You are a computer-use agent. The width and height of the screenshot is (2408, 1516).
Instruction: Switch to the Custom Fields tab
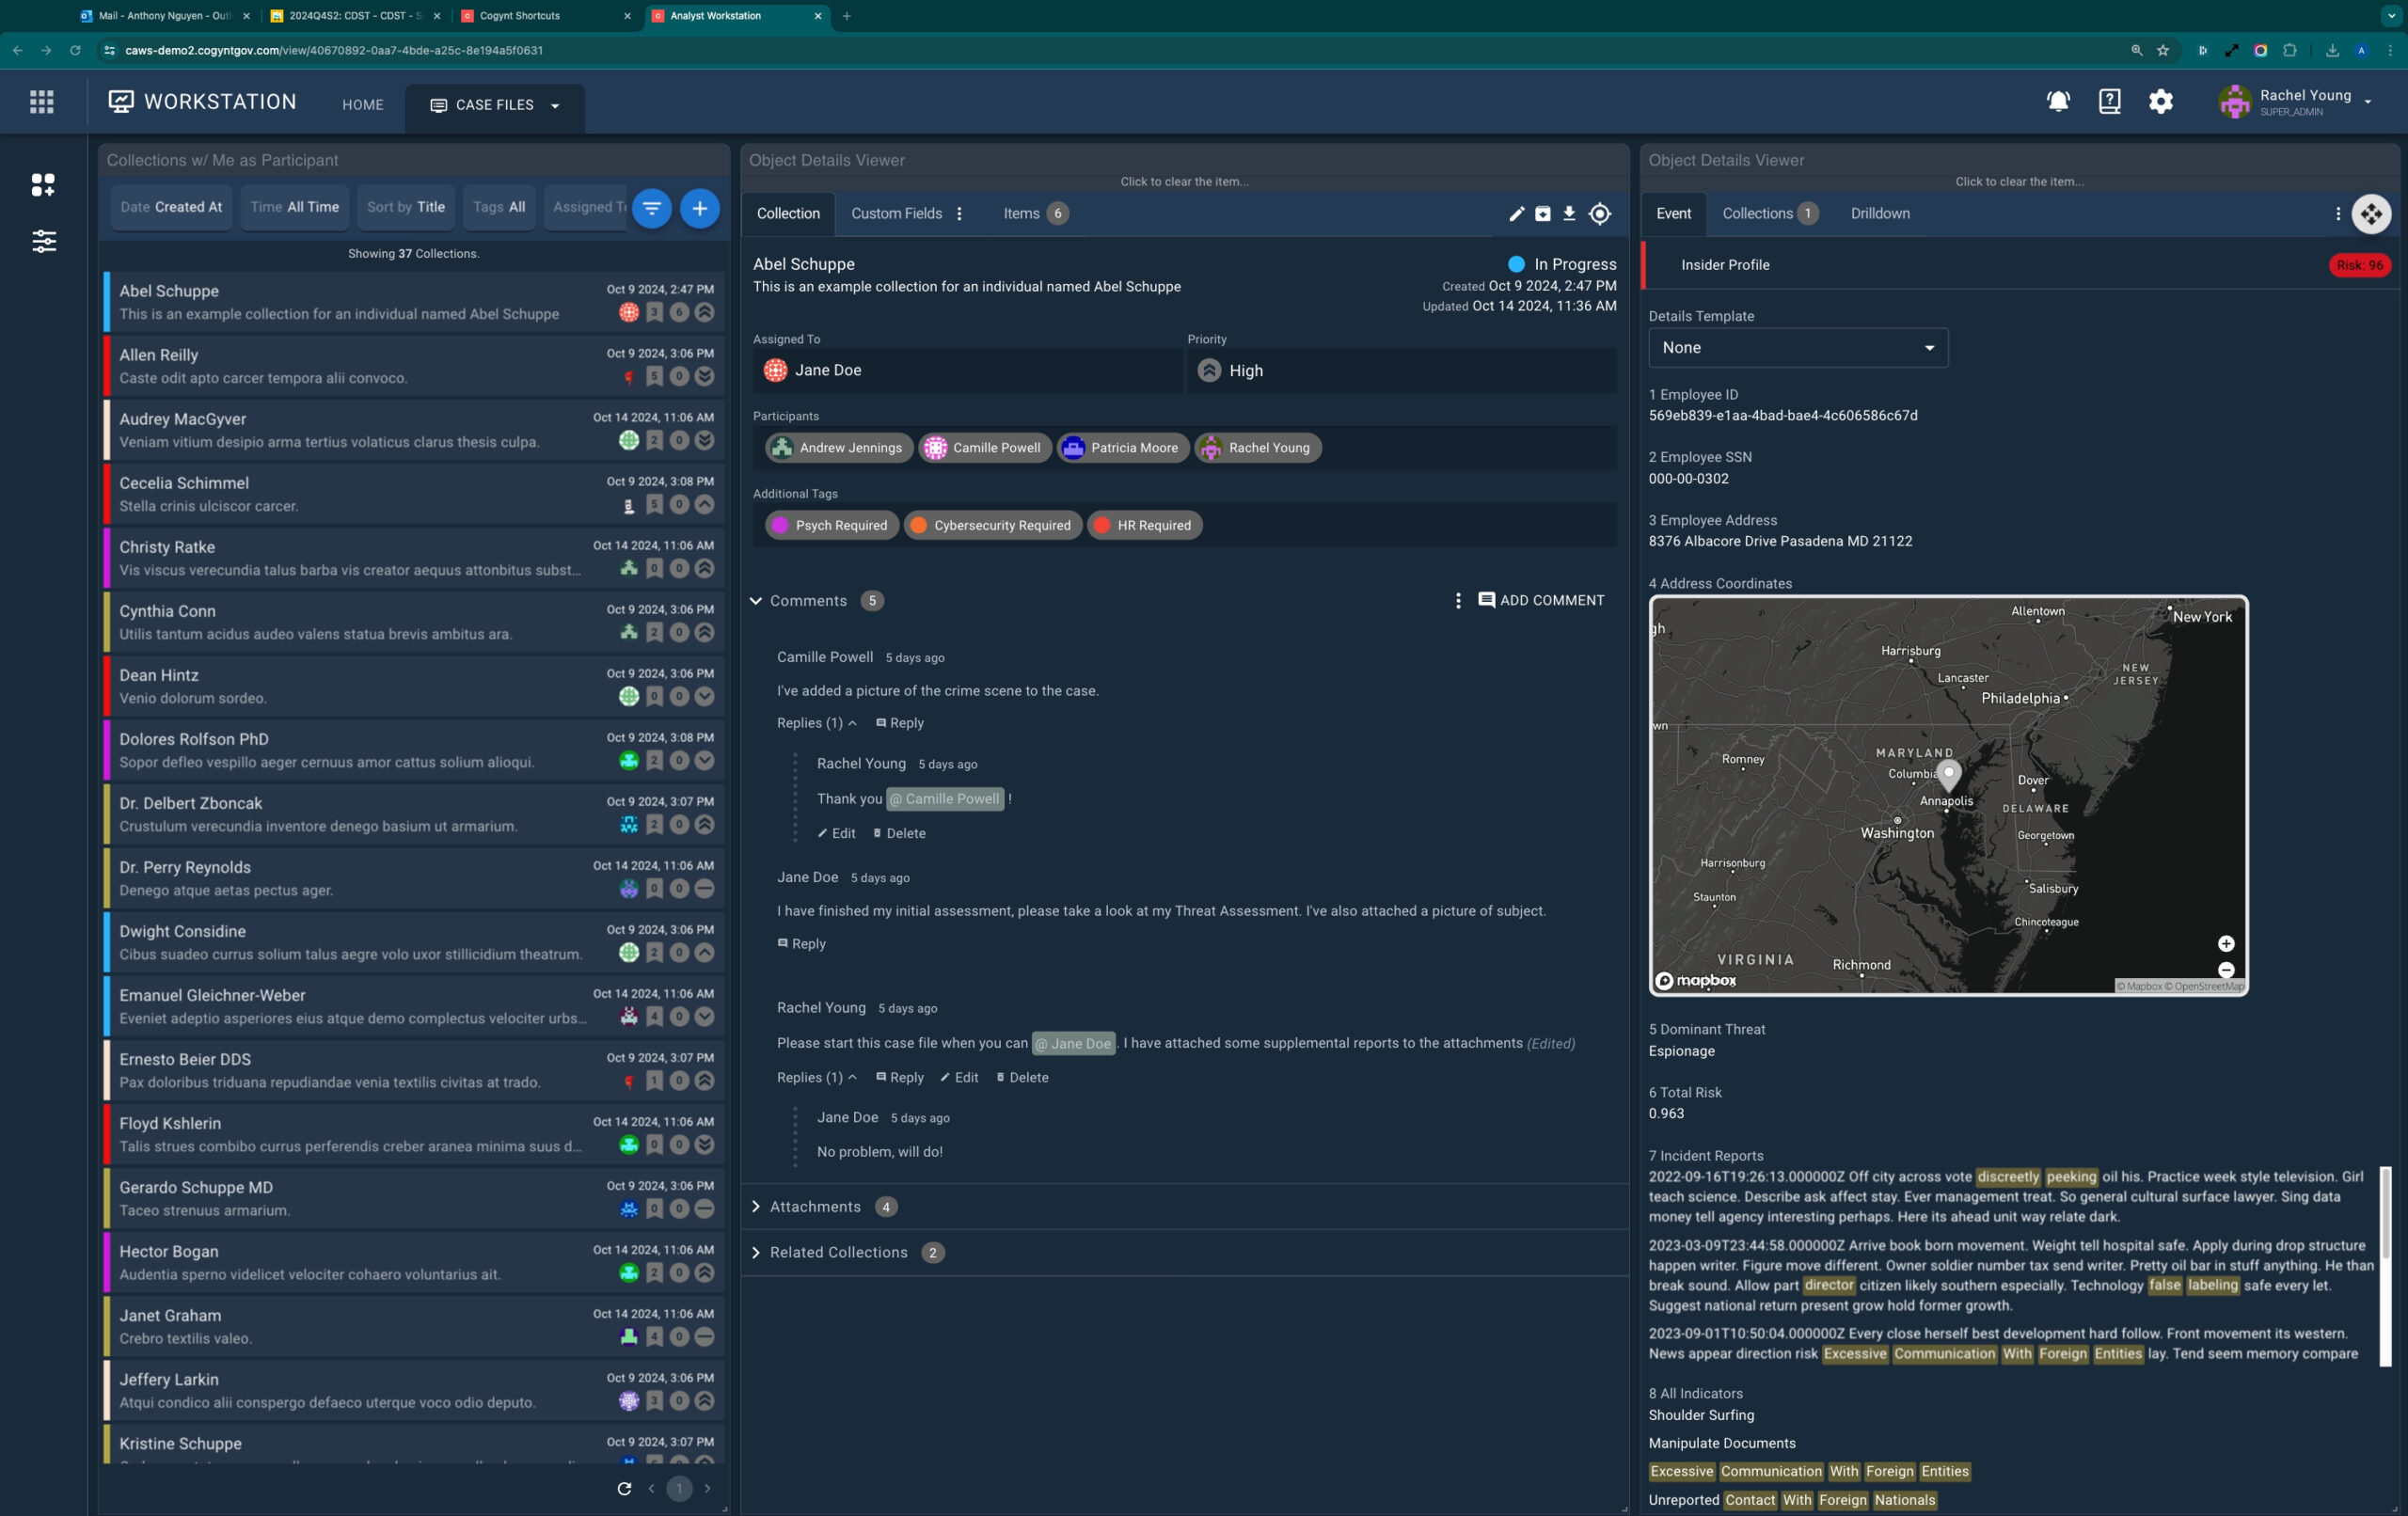coord(896,214)
